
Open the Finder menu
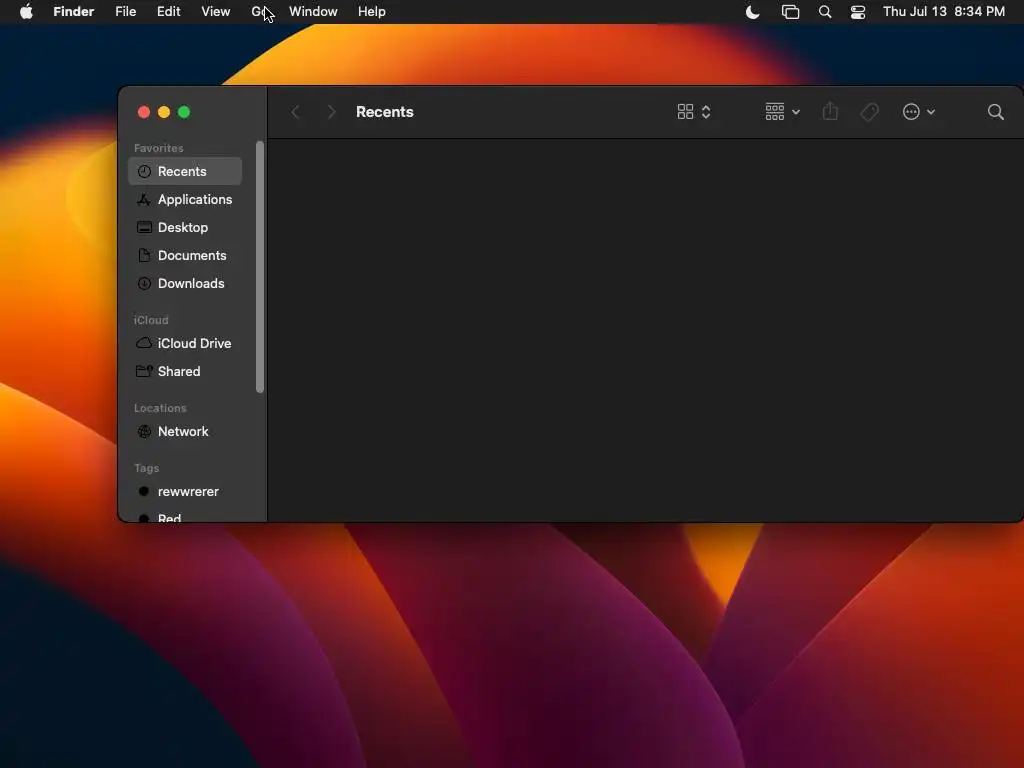(x=73, y=12)
